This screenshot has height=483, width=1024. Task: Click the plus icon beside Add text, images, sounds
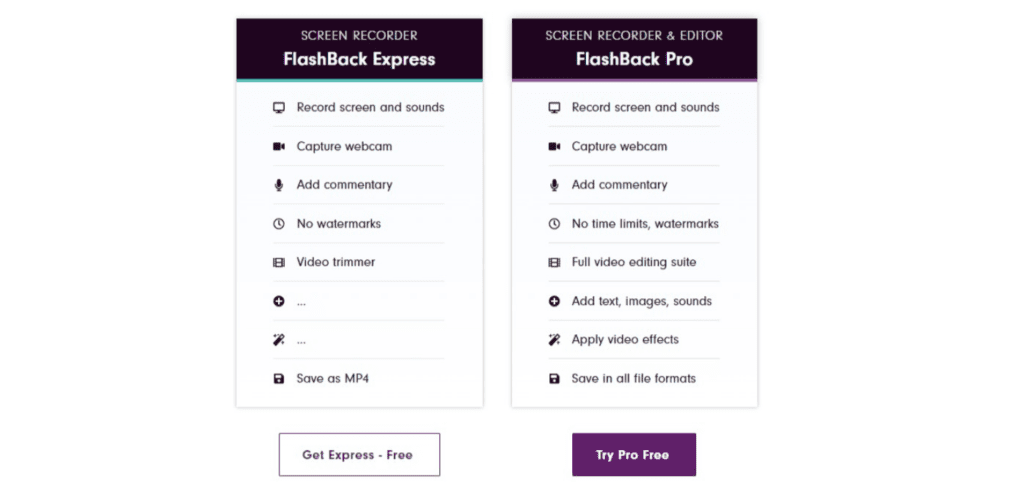coord(554,301)
